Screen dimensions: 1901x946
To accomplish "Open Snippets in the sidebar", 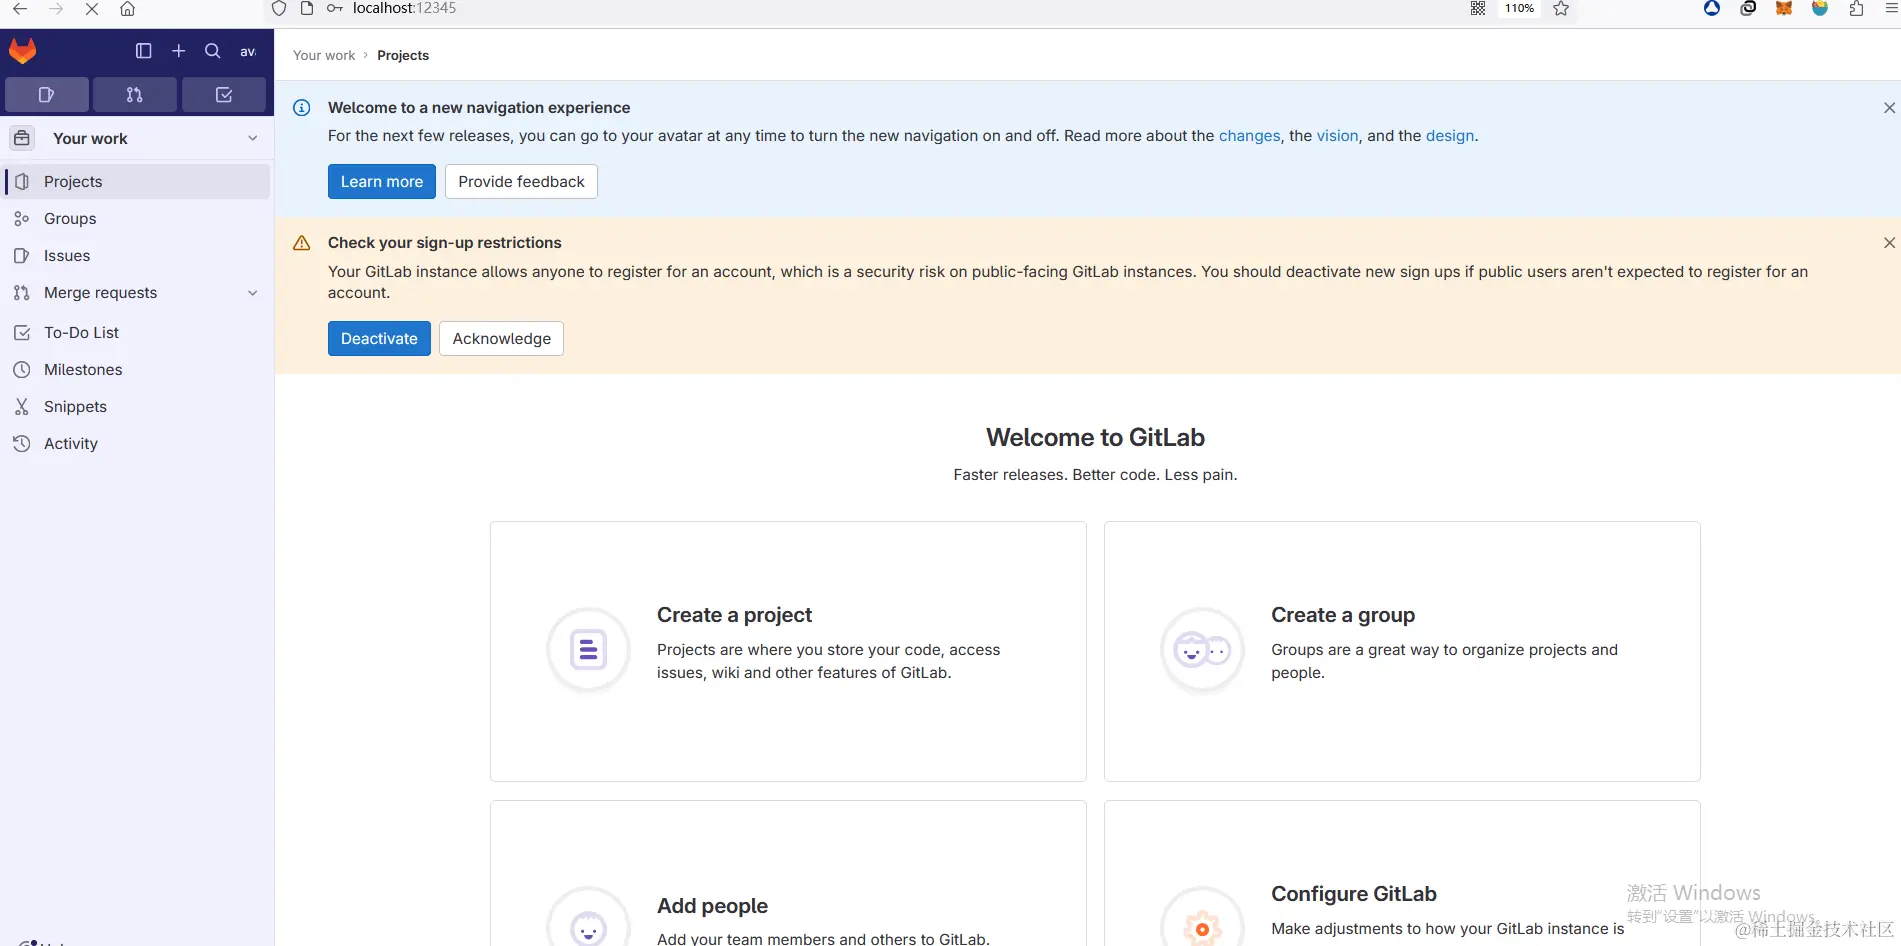I will 137,407.
